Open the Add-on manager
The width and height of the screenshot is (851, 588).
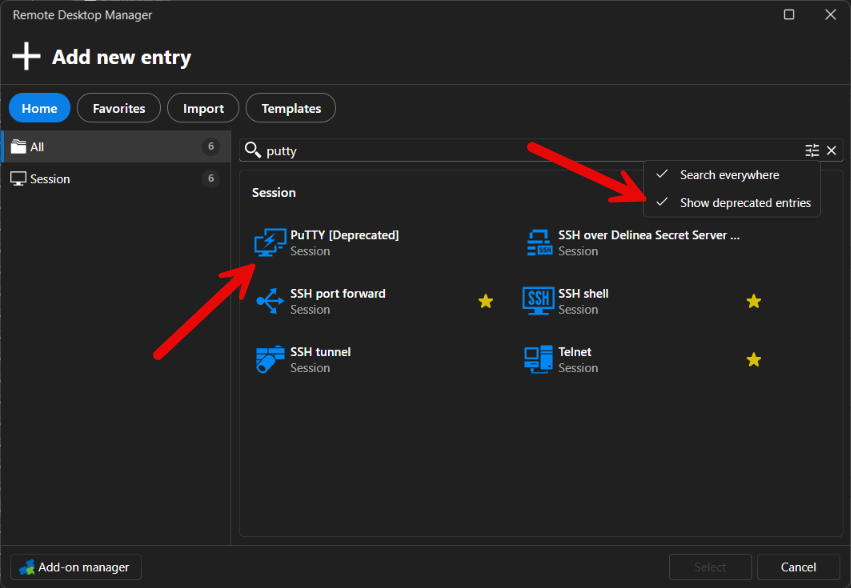click(76, 567)
